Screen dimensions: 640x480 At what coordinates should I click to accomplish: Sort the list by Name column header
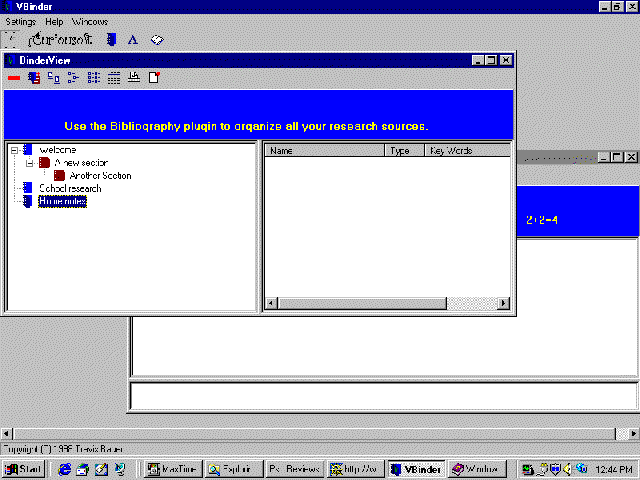324,151
